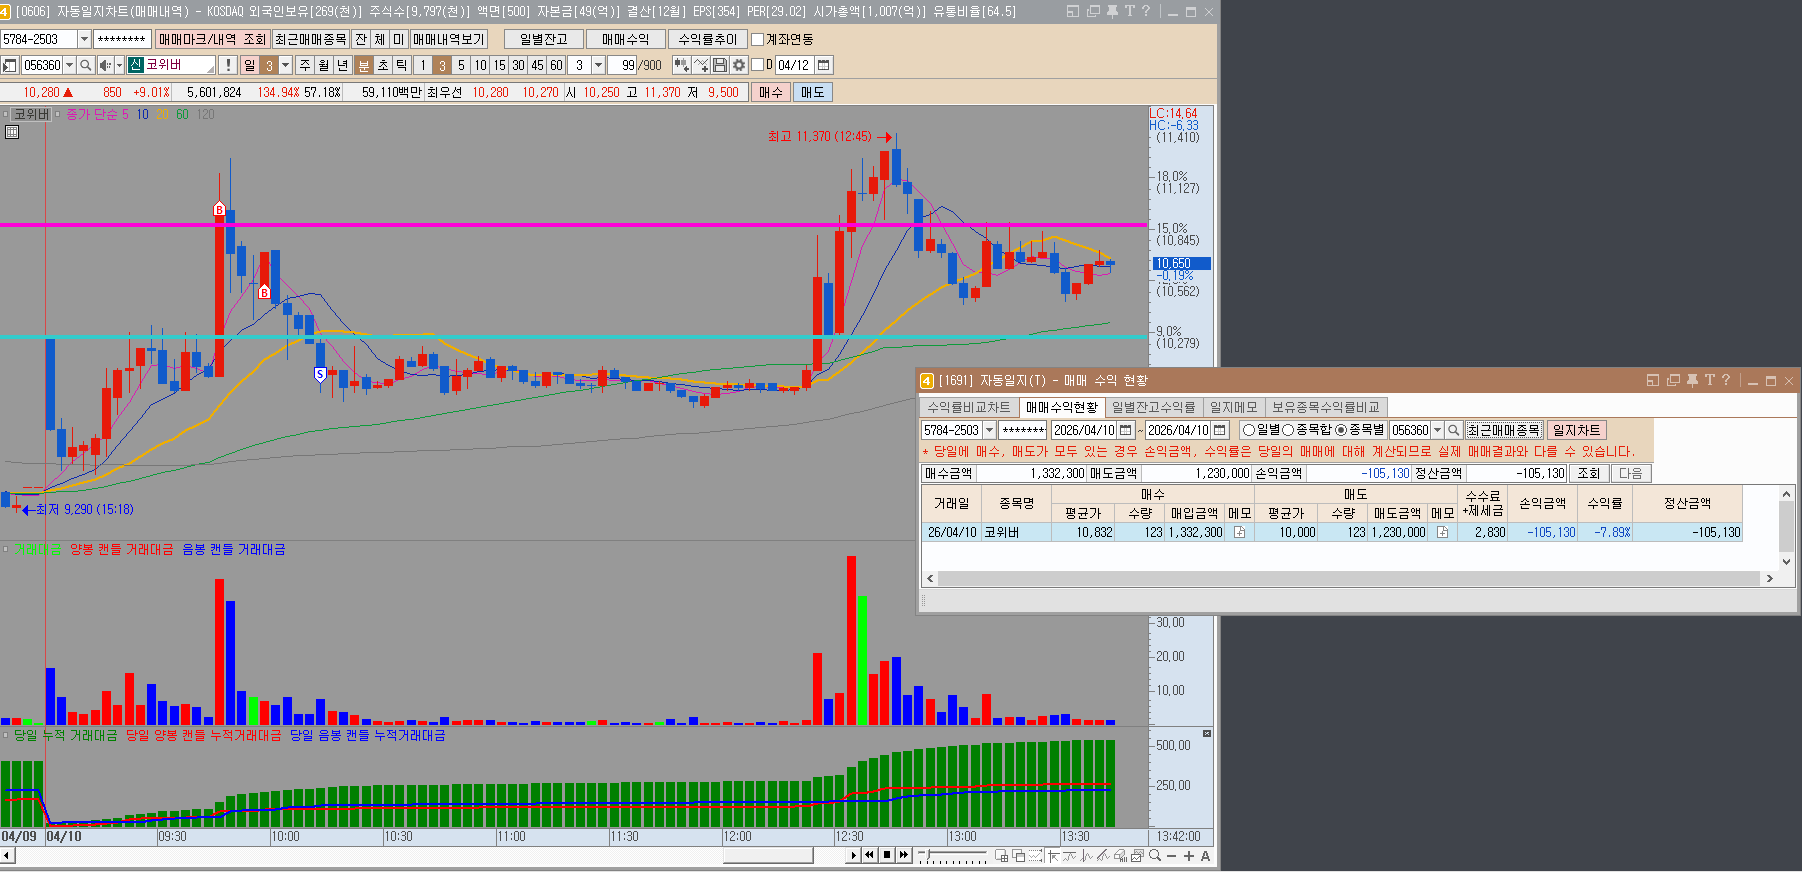Open the 일지메모 tab
The image size is (1802, 872).
tap(1233, 407)
